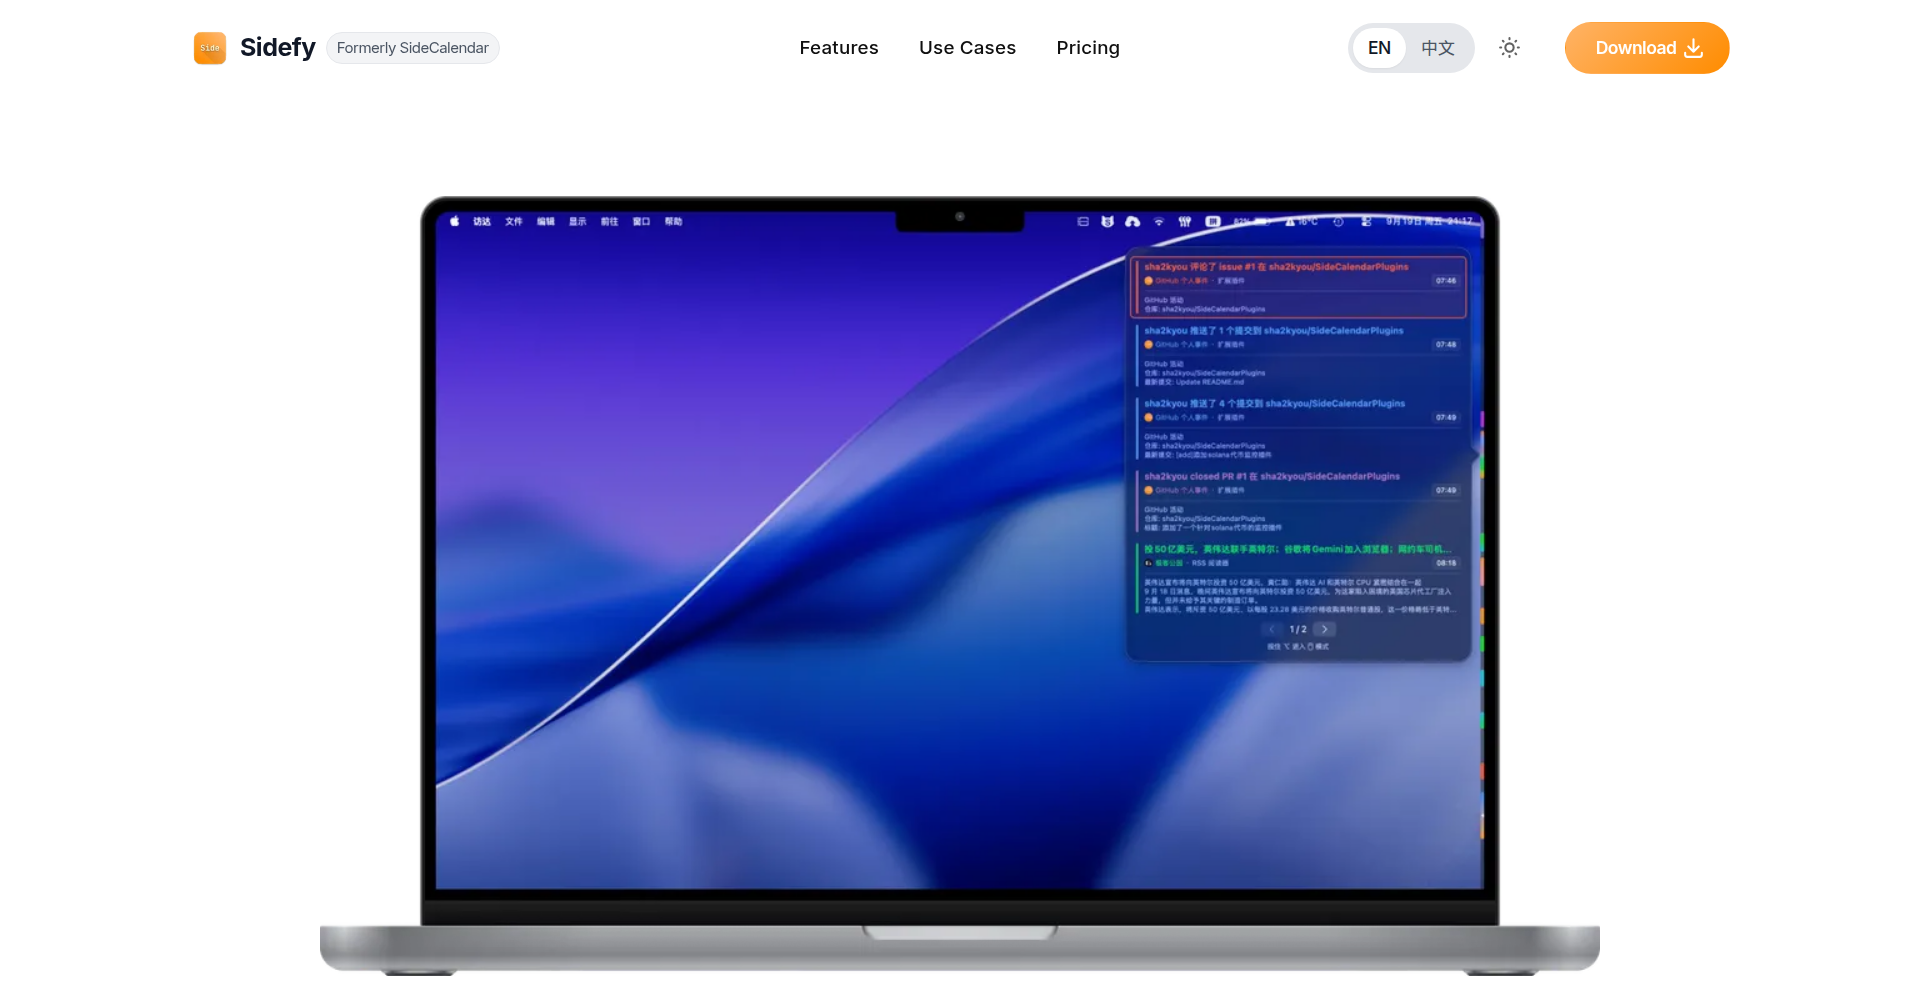Screen dimensions: 1920x993
Task: Open the Features section link
Action: click(x=839, y=48)
